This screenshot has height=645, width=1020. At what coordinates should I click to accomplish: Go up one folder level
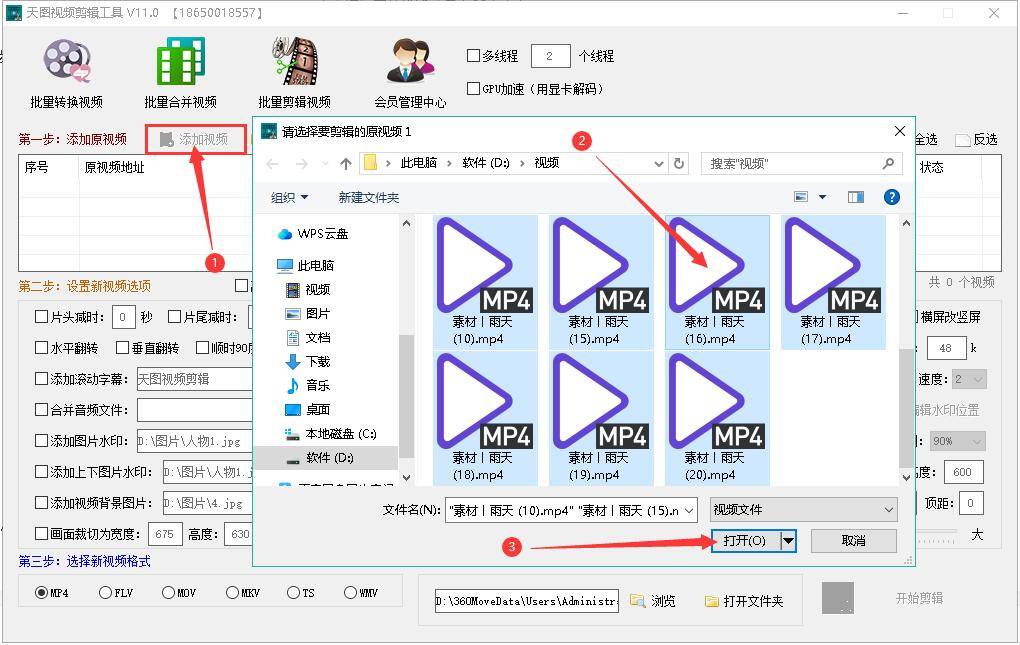[x=346, y=164]
